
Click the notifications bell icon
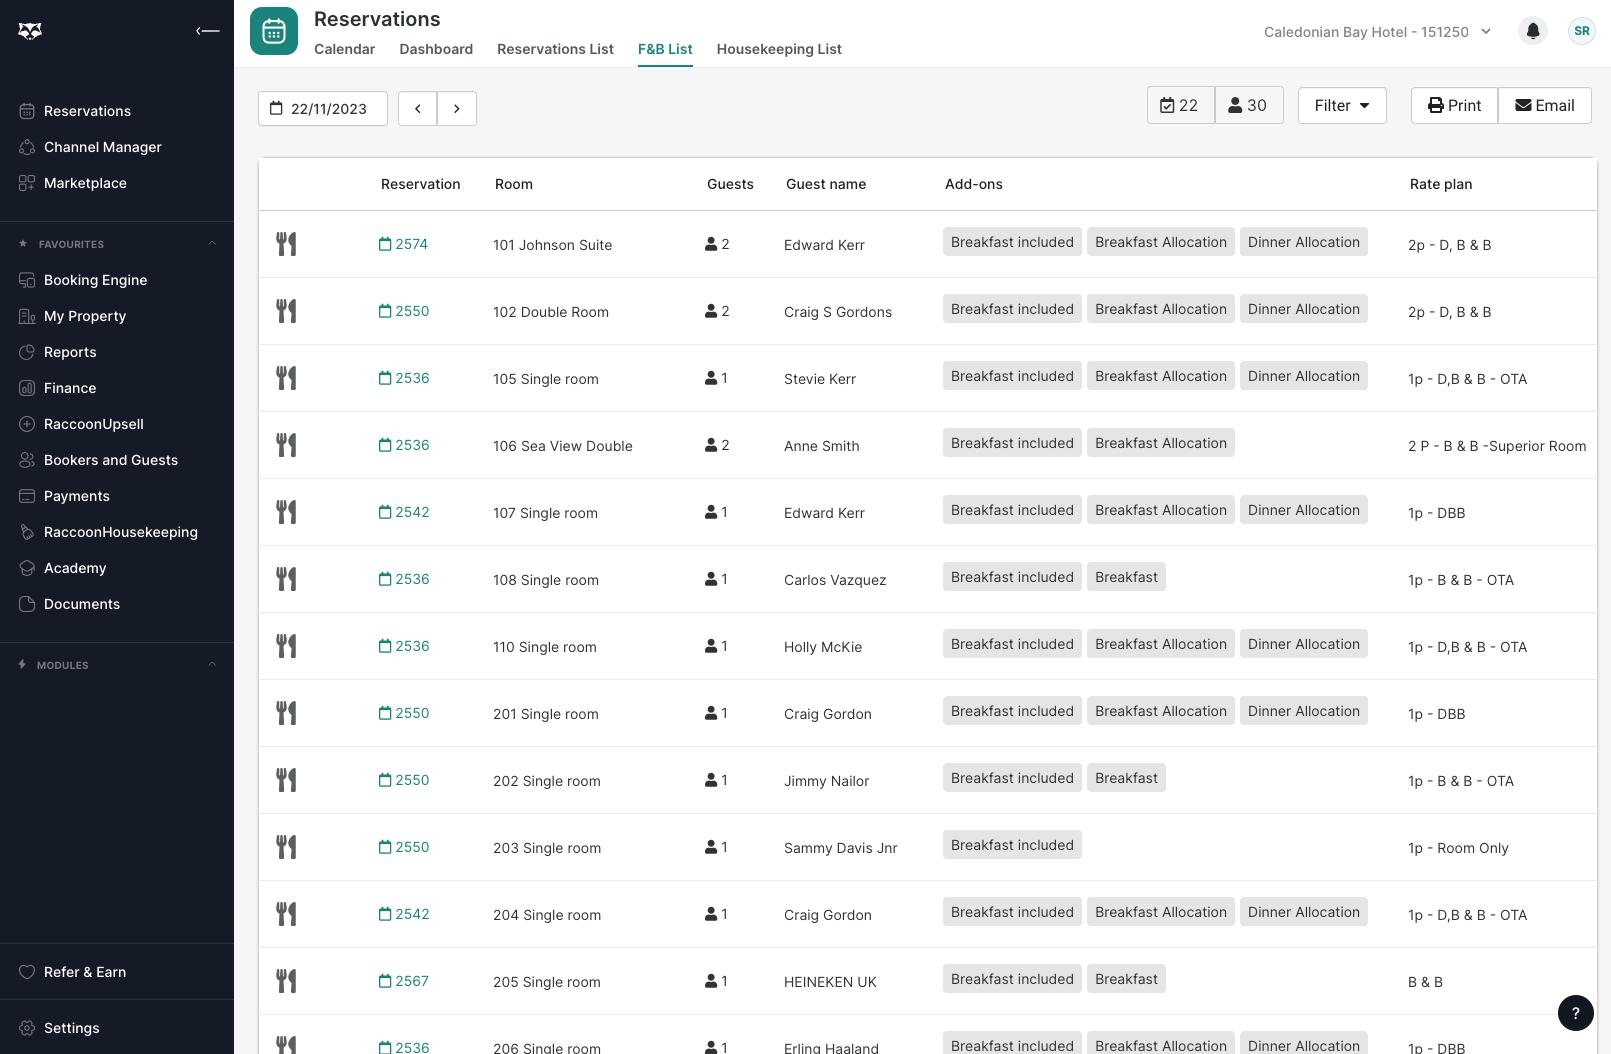pos(1532,31)
